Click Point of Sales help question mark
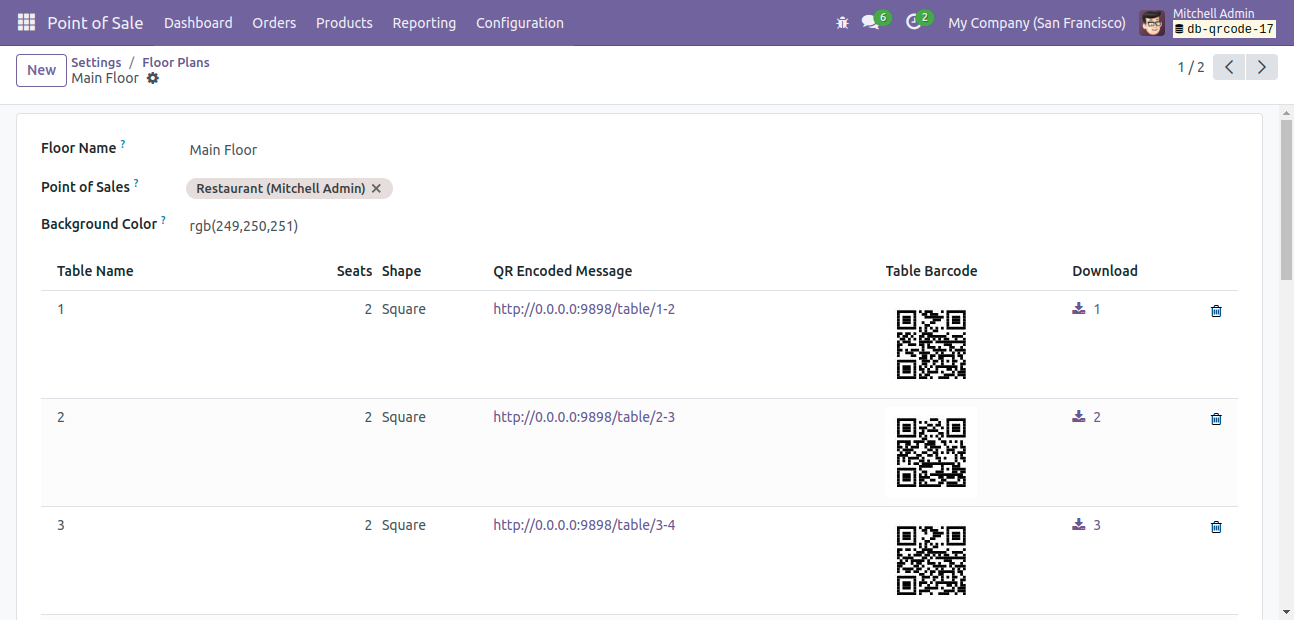 click(136, 183)
